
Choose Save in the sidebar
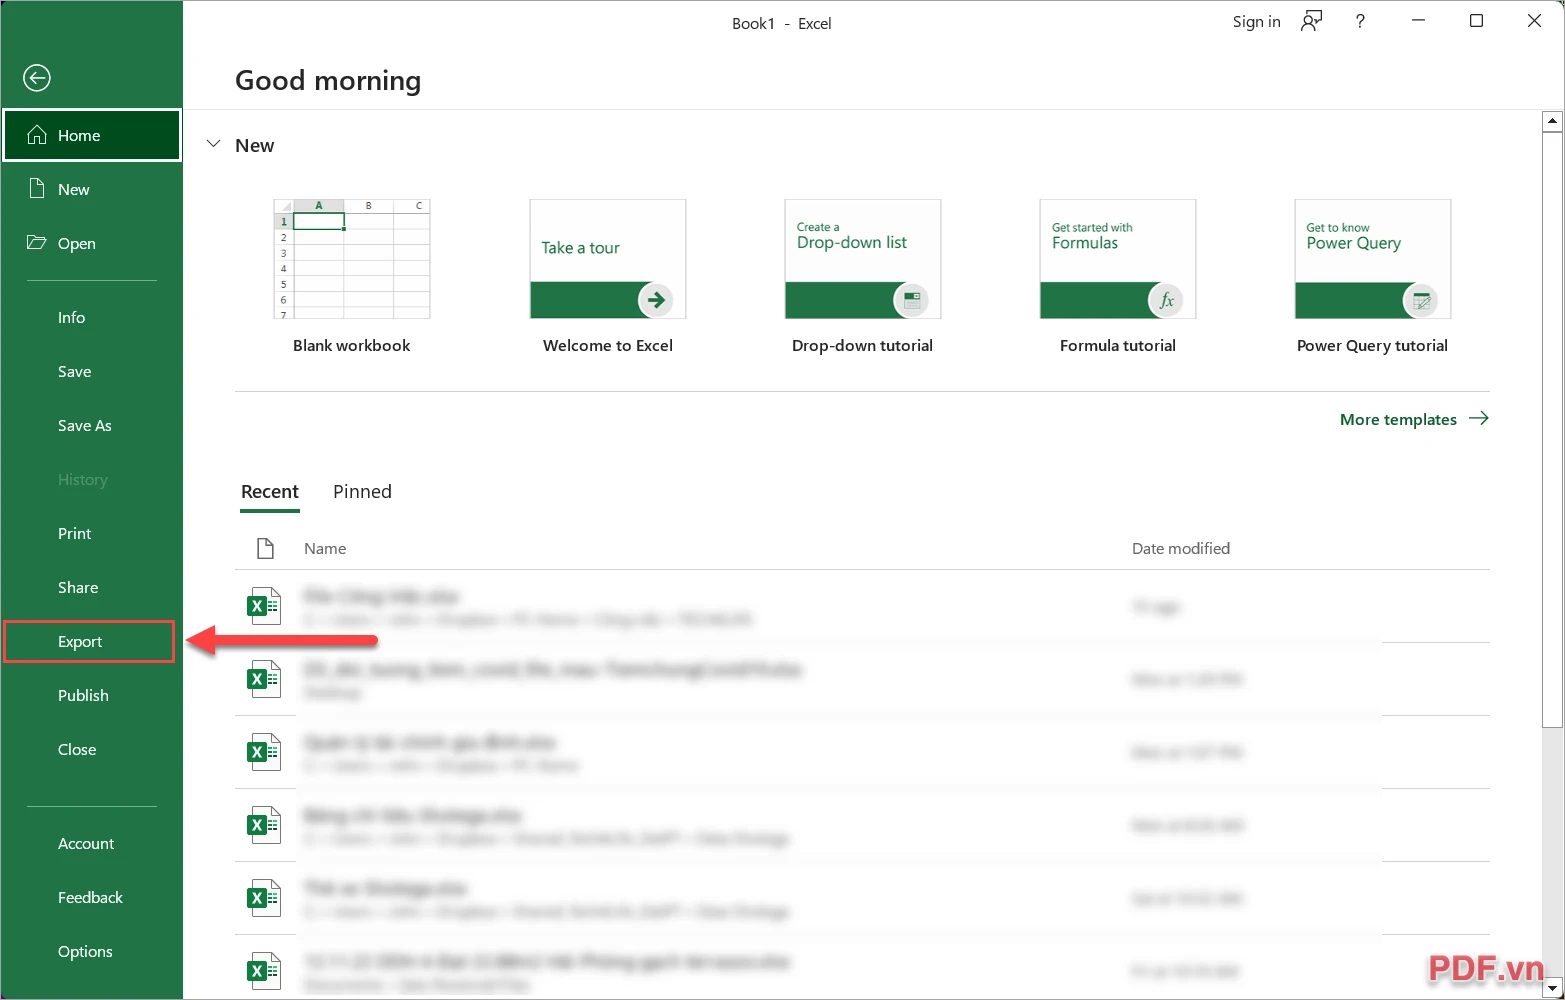pos(92,371)
